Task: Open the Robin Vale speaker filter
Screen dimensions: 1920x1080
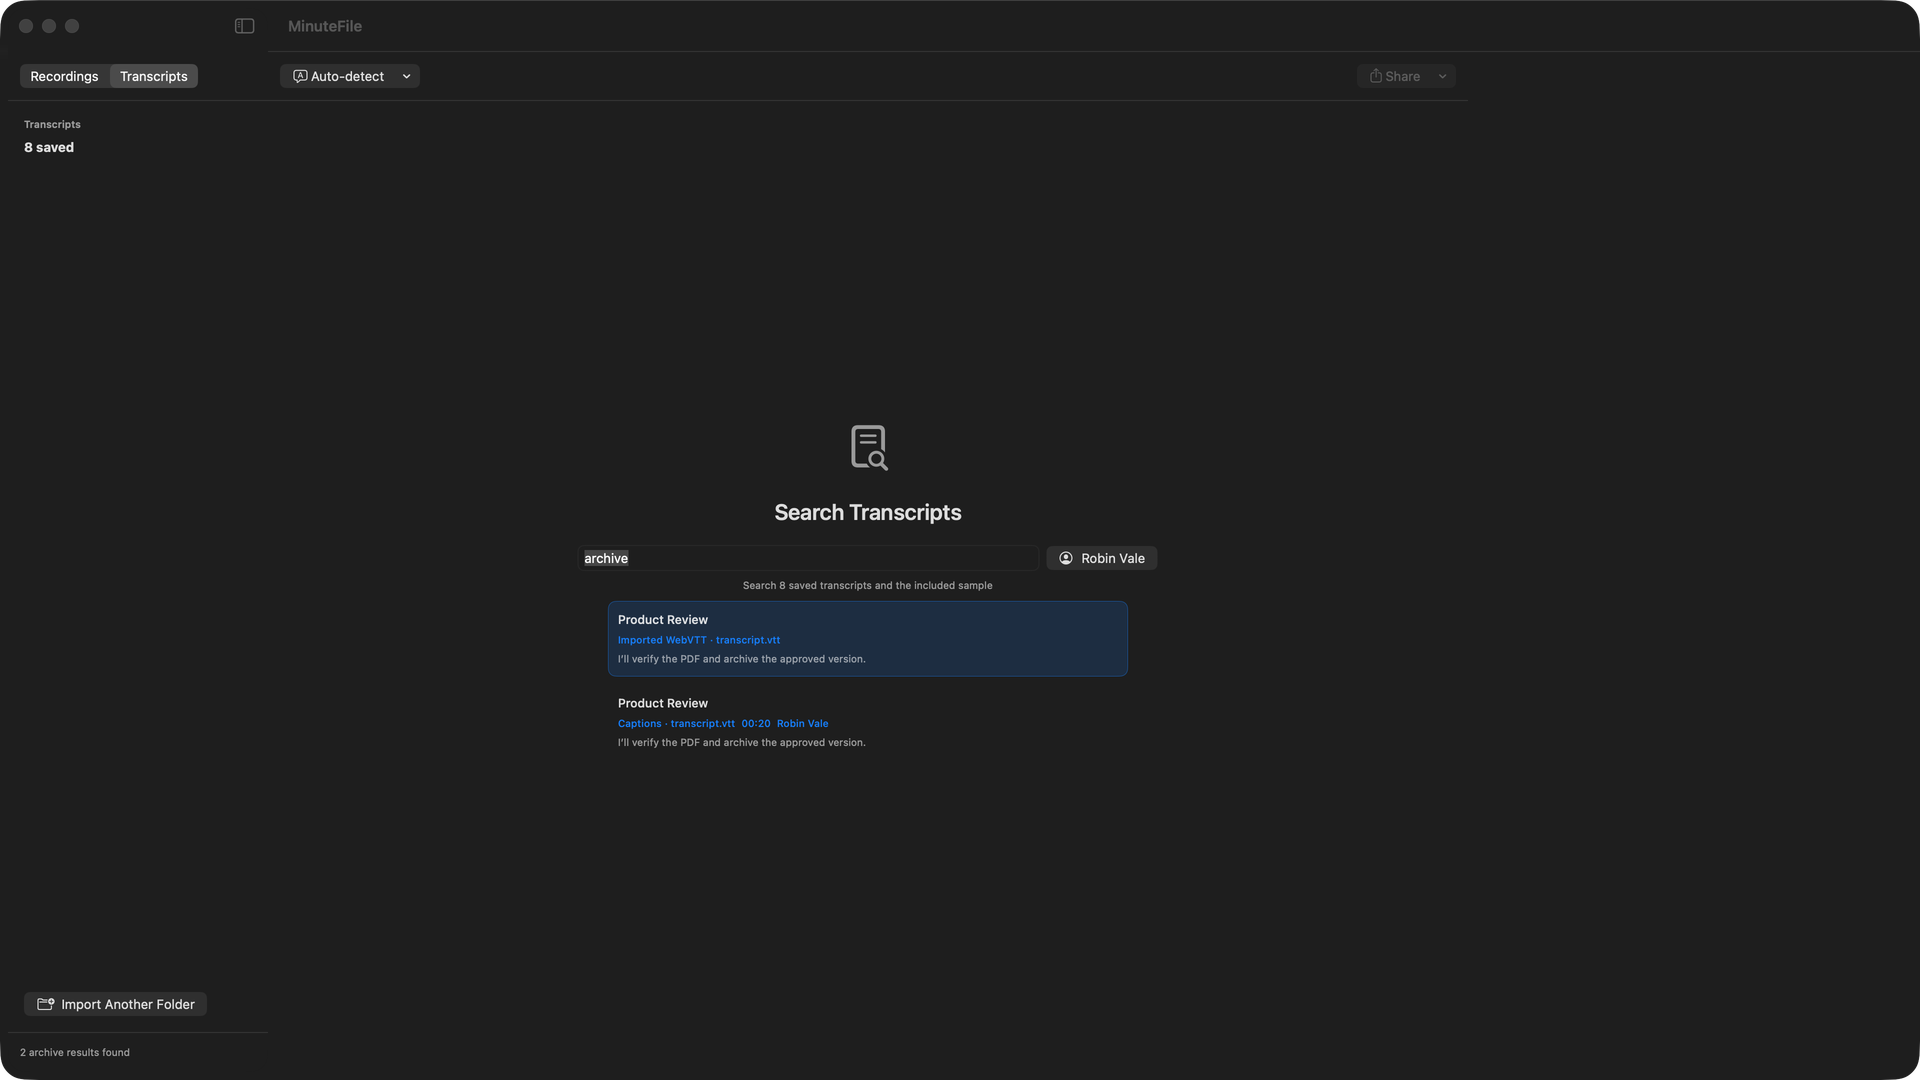Action: coord(1101,558)
